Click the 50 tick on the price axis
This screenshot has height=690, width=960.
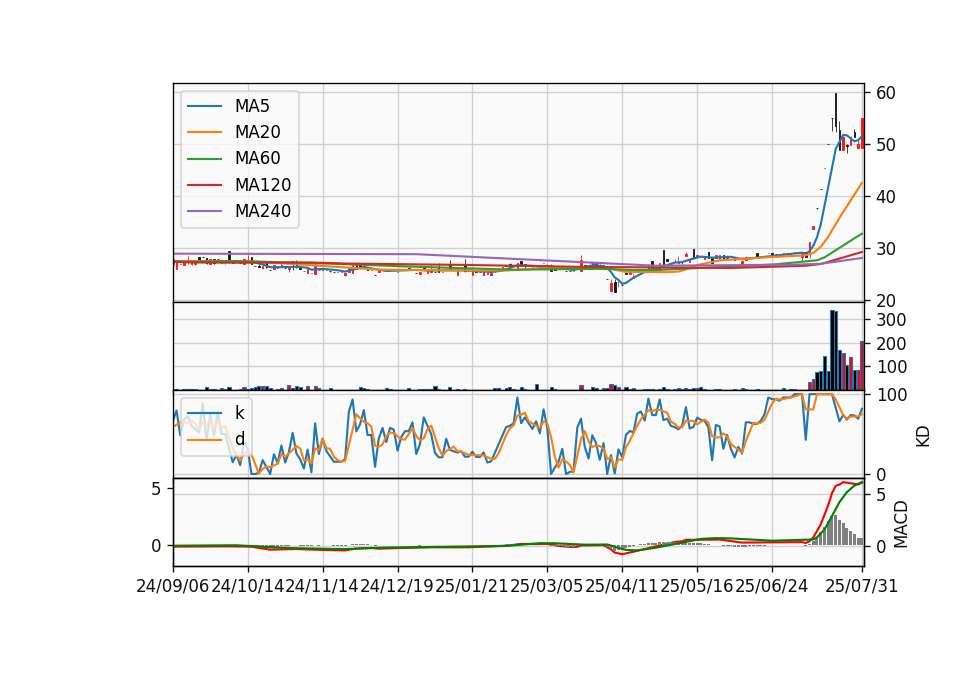[x=886, y=145]
